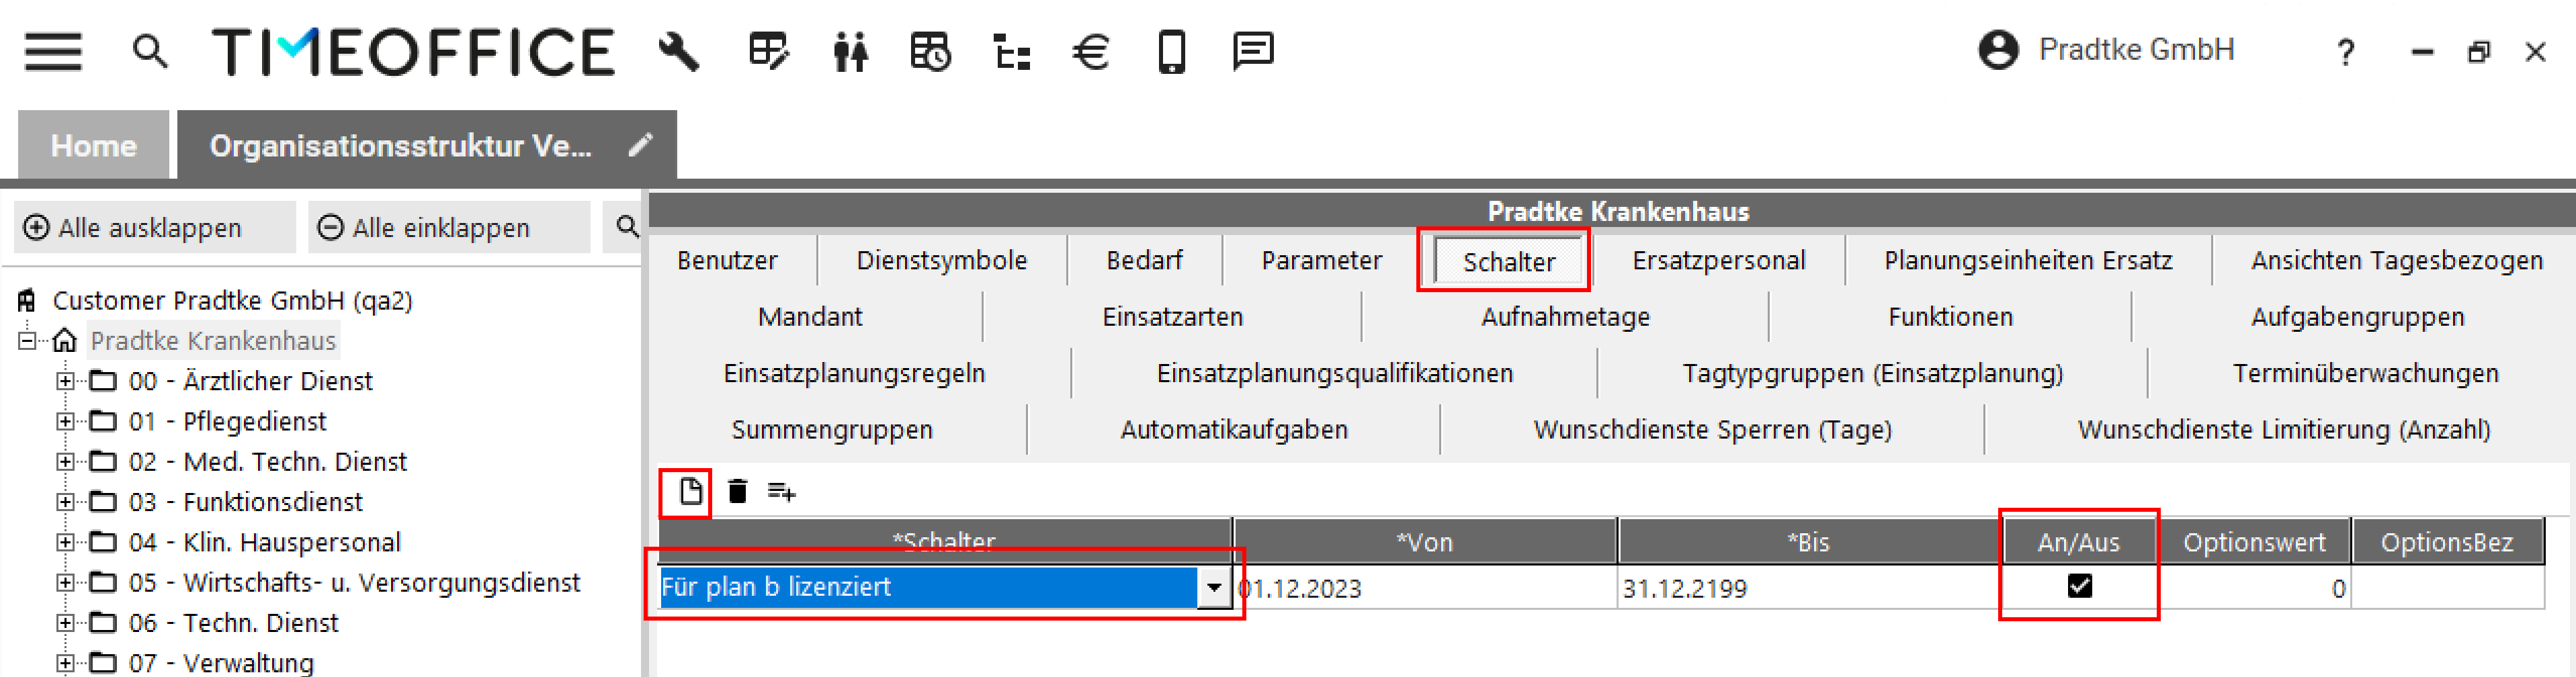Click the search magnifier icon beside TIMEOFFICE logo
This screenshot has width=2576, height=677.
[150, 50]
